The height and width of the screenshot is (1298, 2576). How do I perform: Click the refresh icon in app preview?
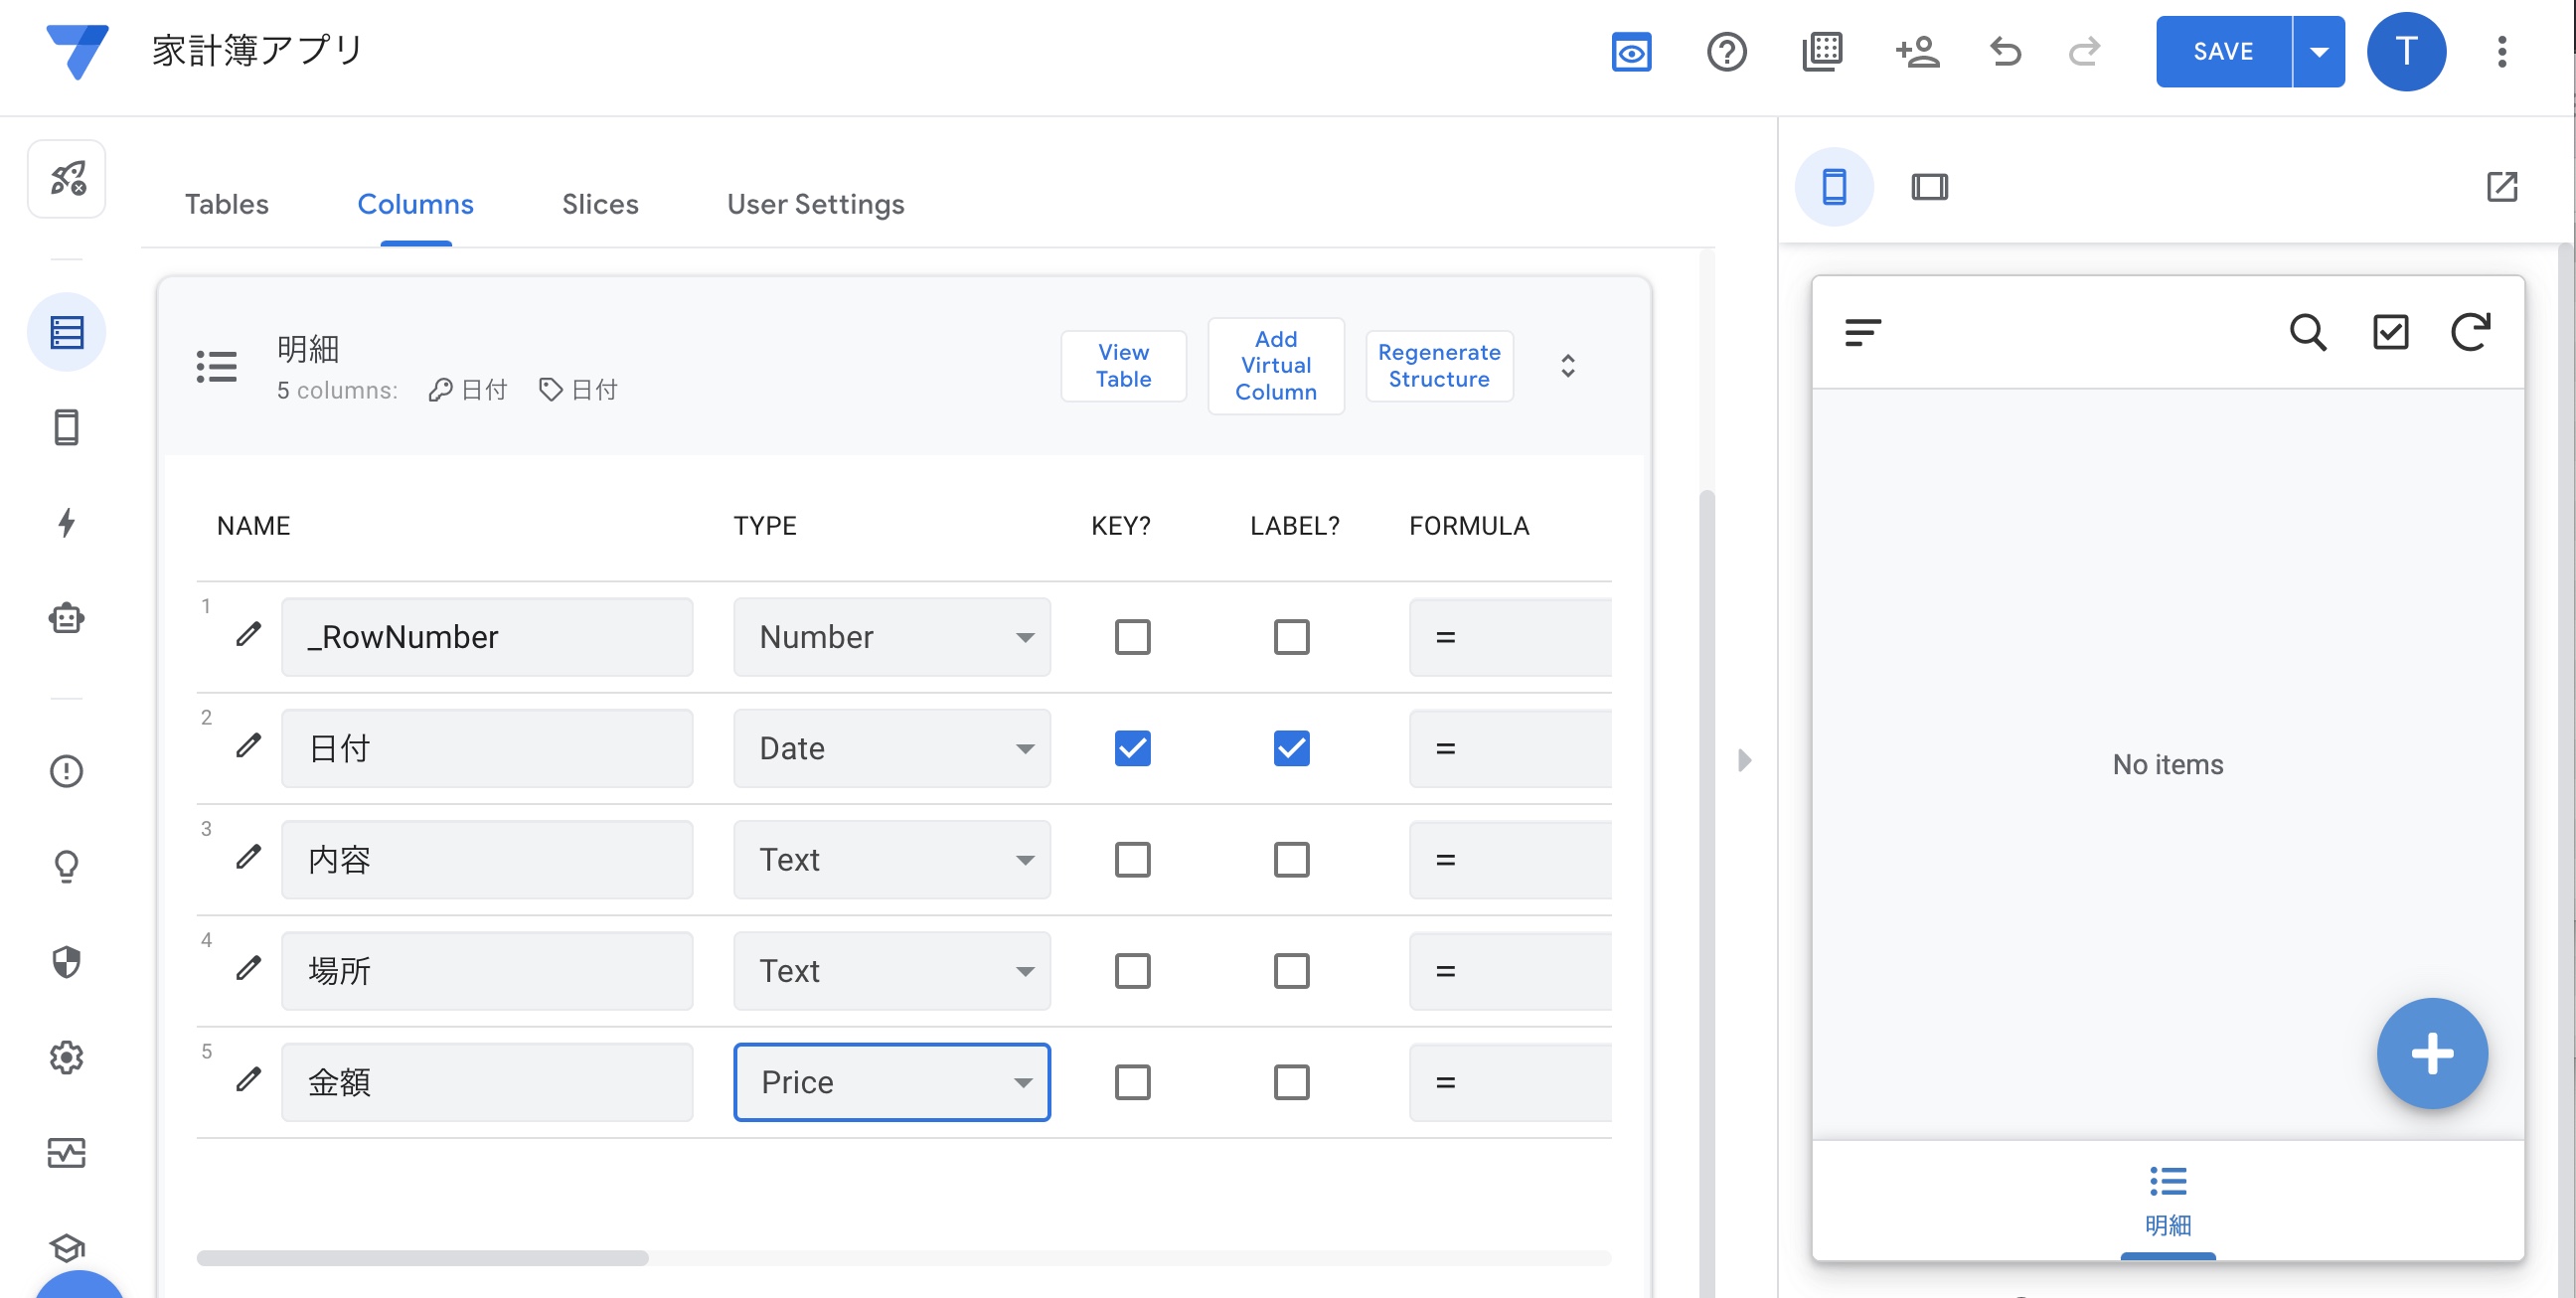pos(2469,332)
